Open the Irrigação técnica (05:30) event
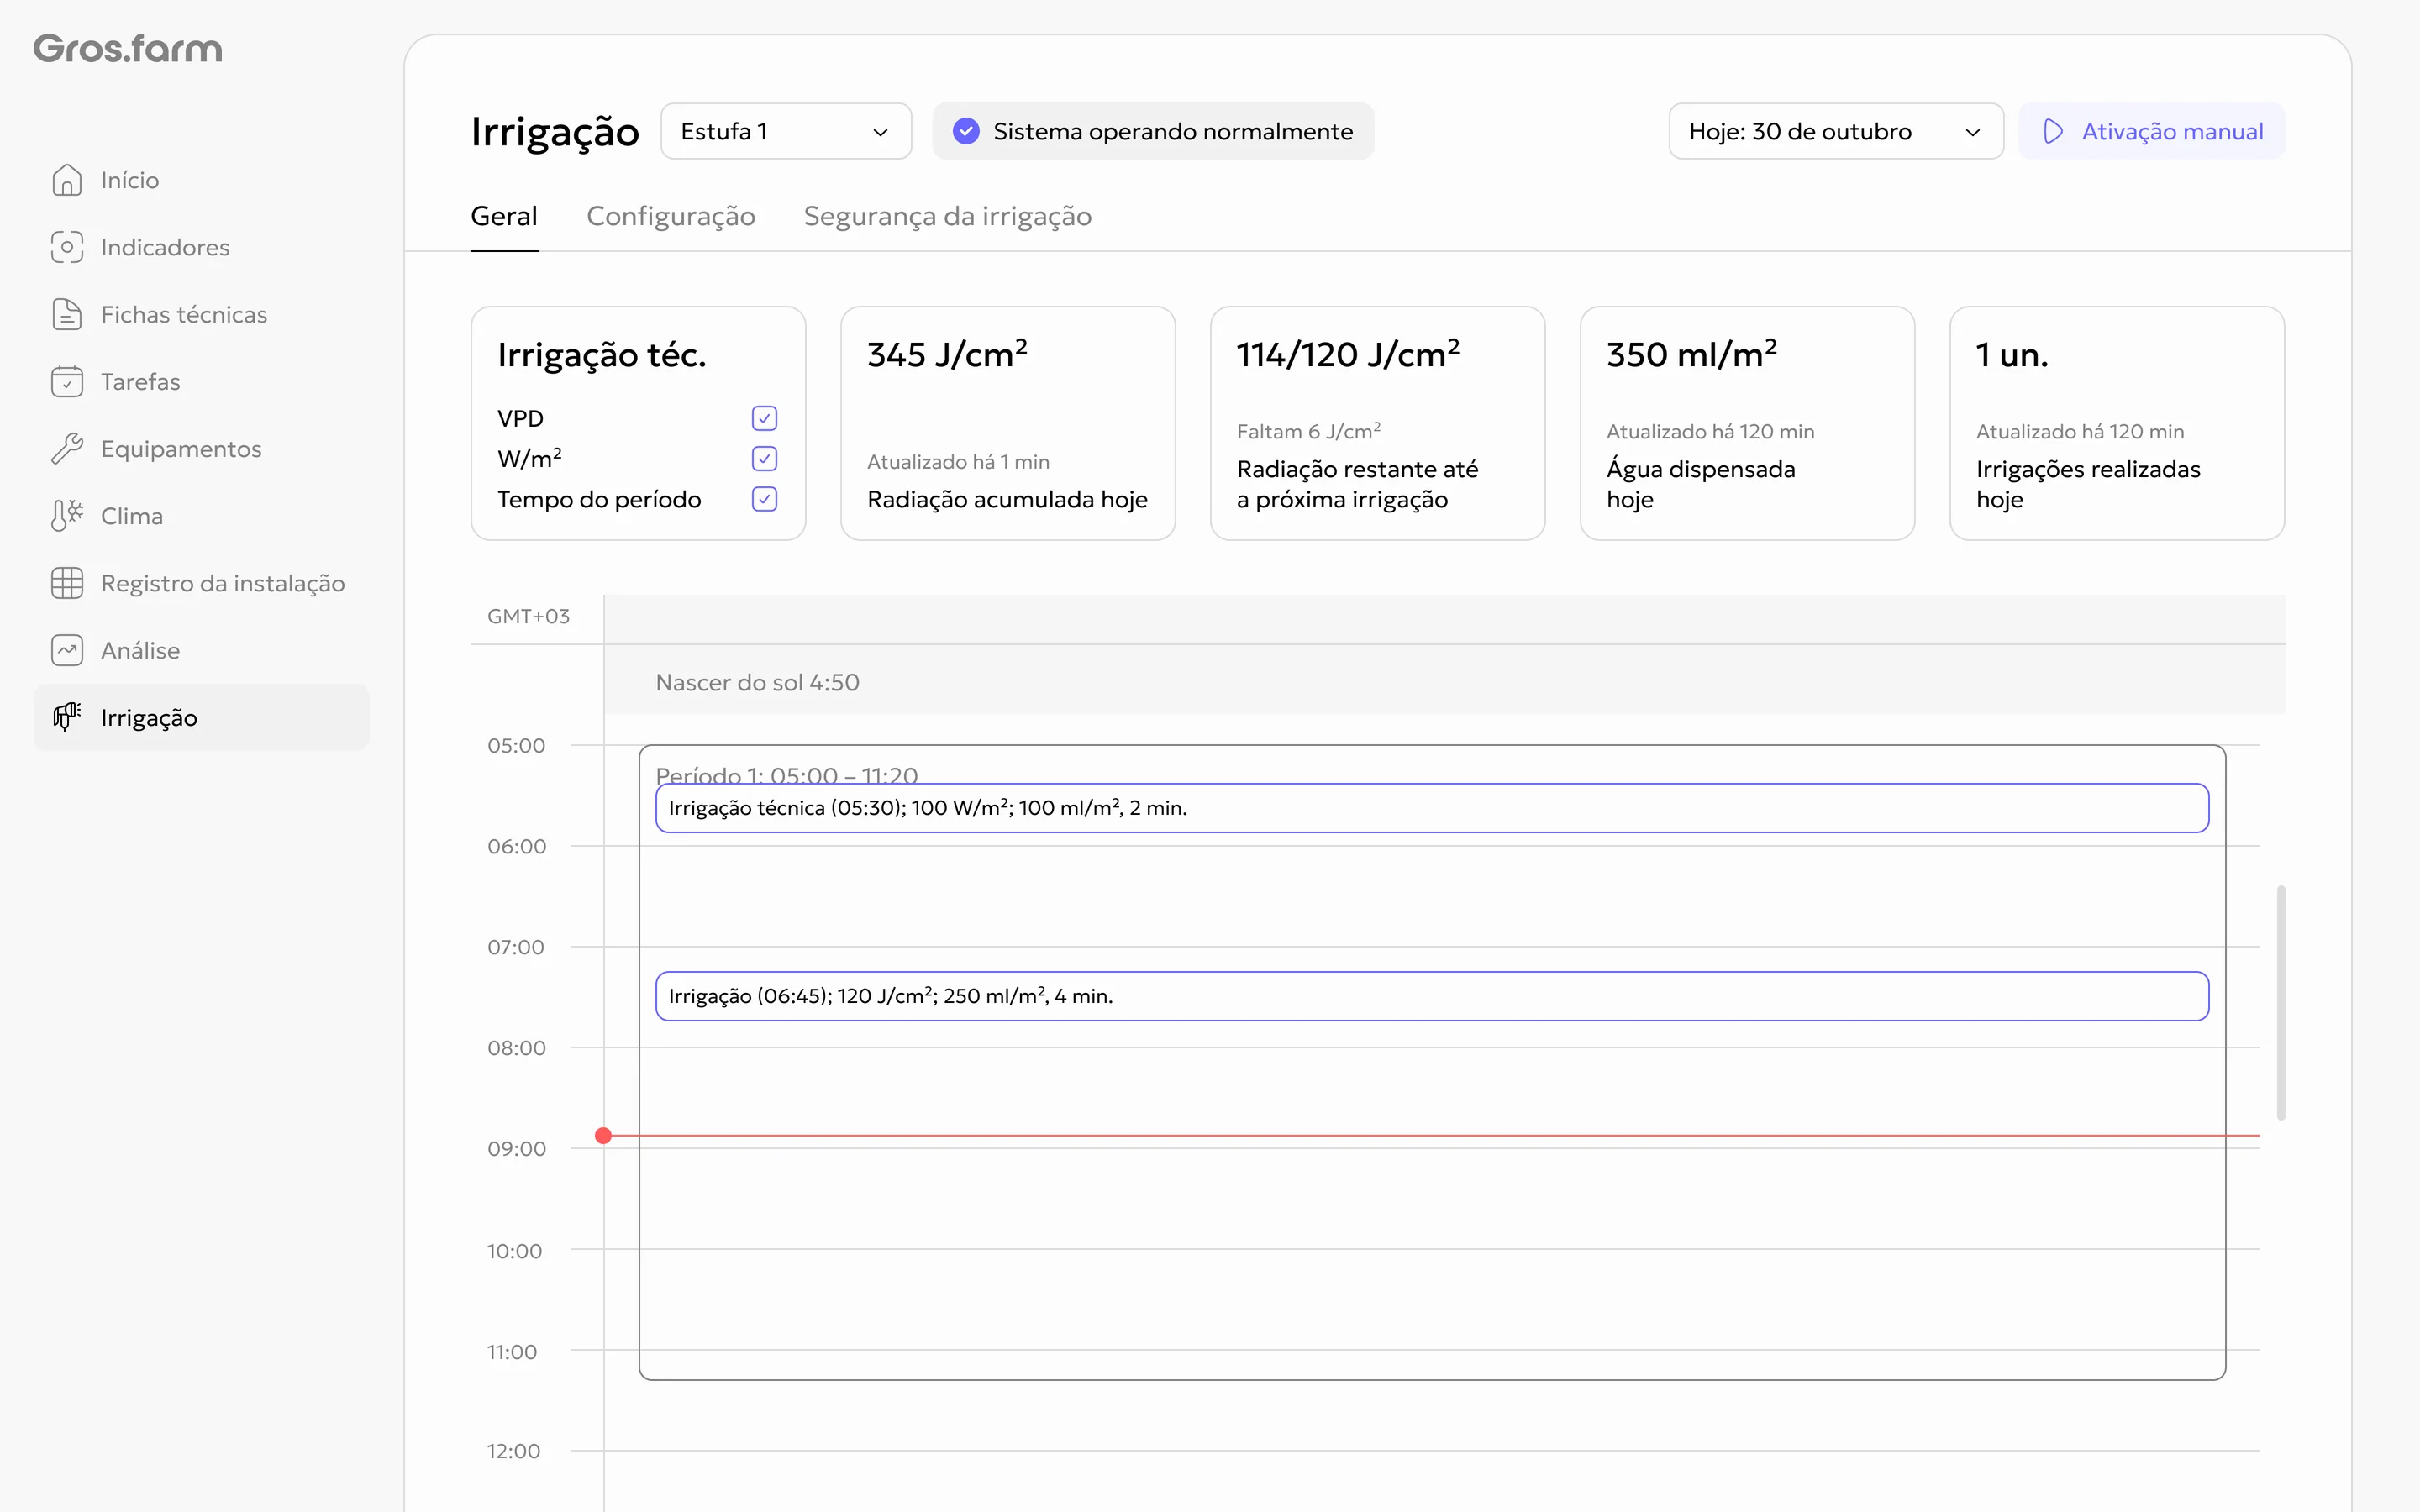This screenshot has width=2420, height=1512. (1432, 808)
